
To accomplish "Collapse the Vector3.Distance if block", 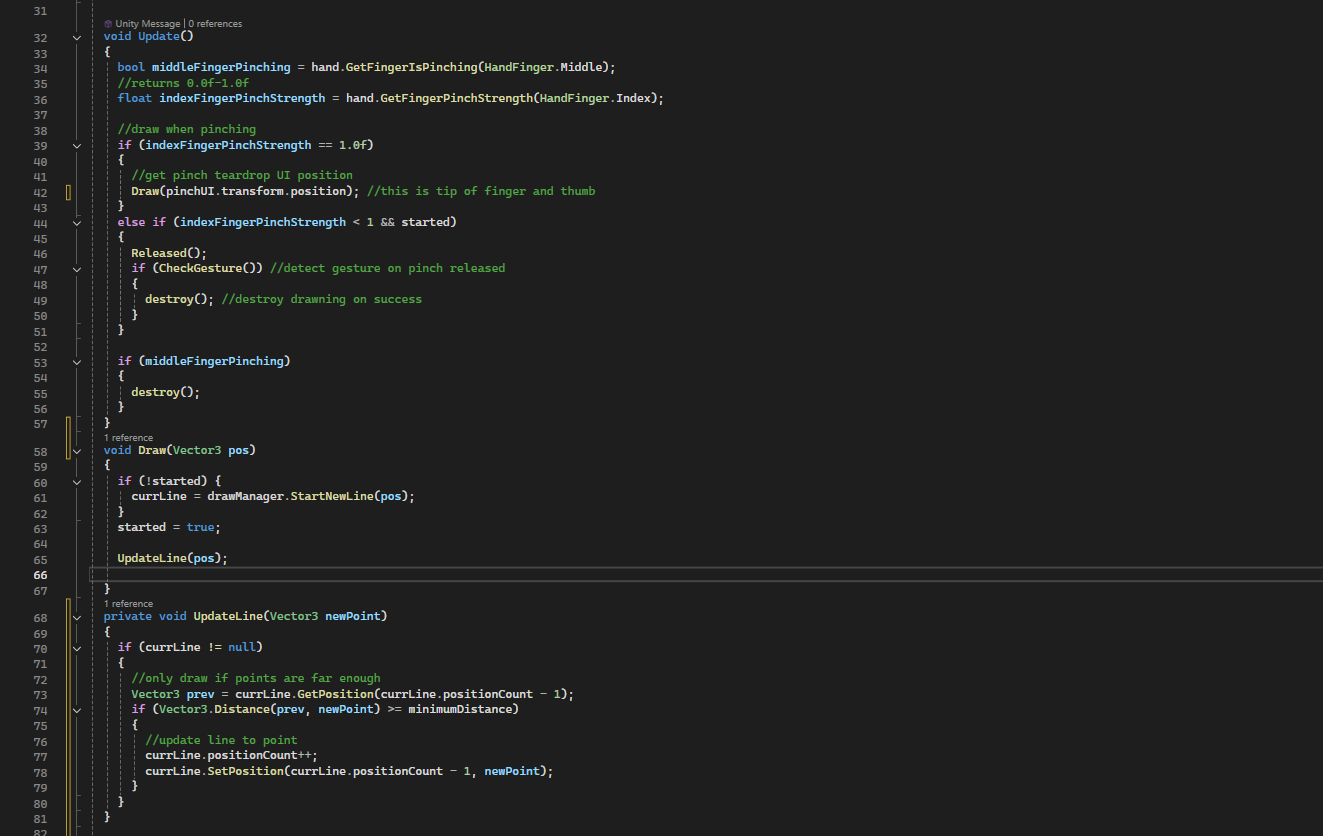I will coord(77,710).
